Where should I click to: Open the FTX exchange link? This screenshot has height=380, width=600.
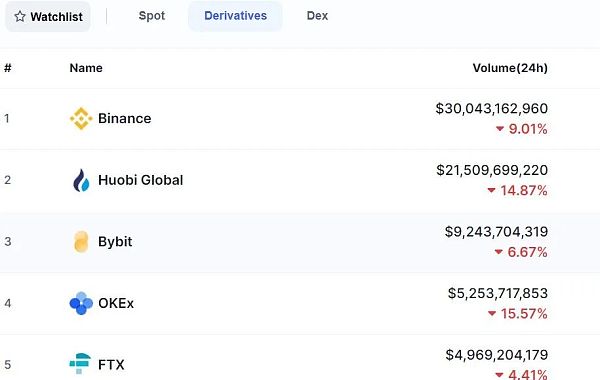[x=111, y=365]
